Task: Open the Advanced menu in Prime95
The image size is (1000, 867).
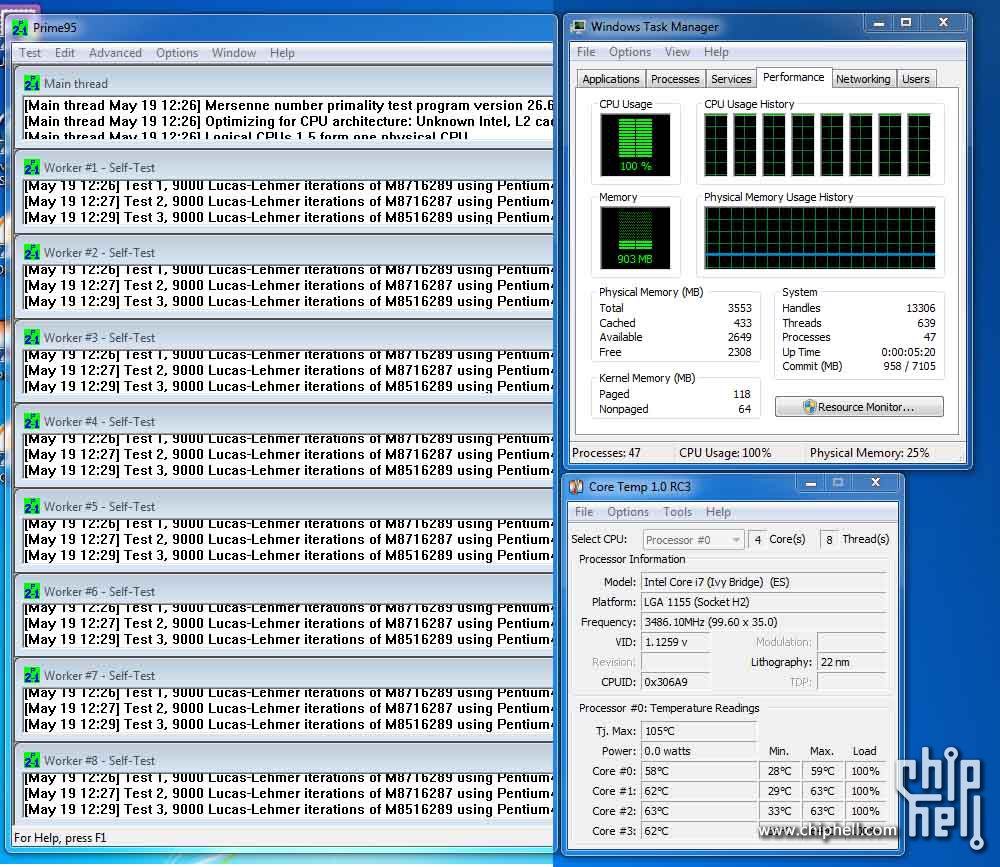Action: (x=115, y=53)
